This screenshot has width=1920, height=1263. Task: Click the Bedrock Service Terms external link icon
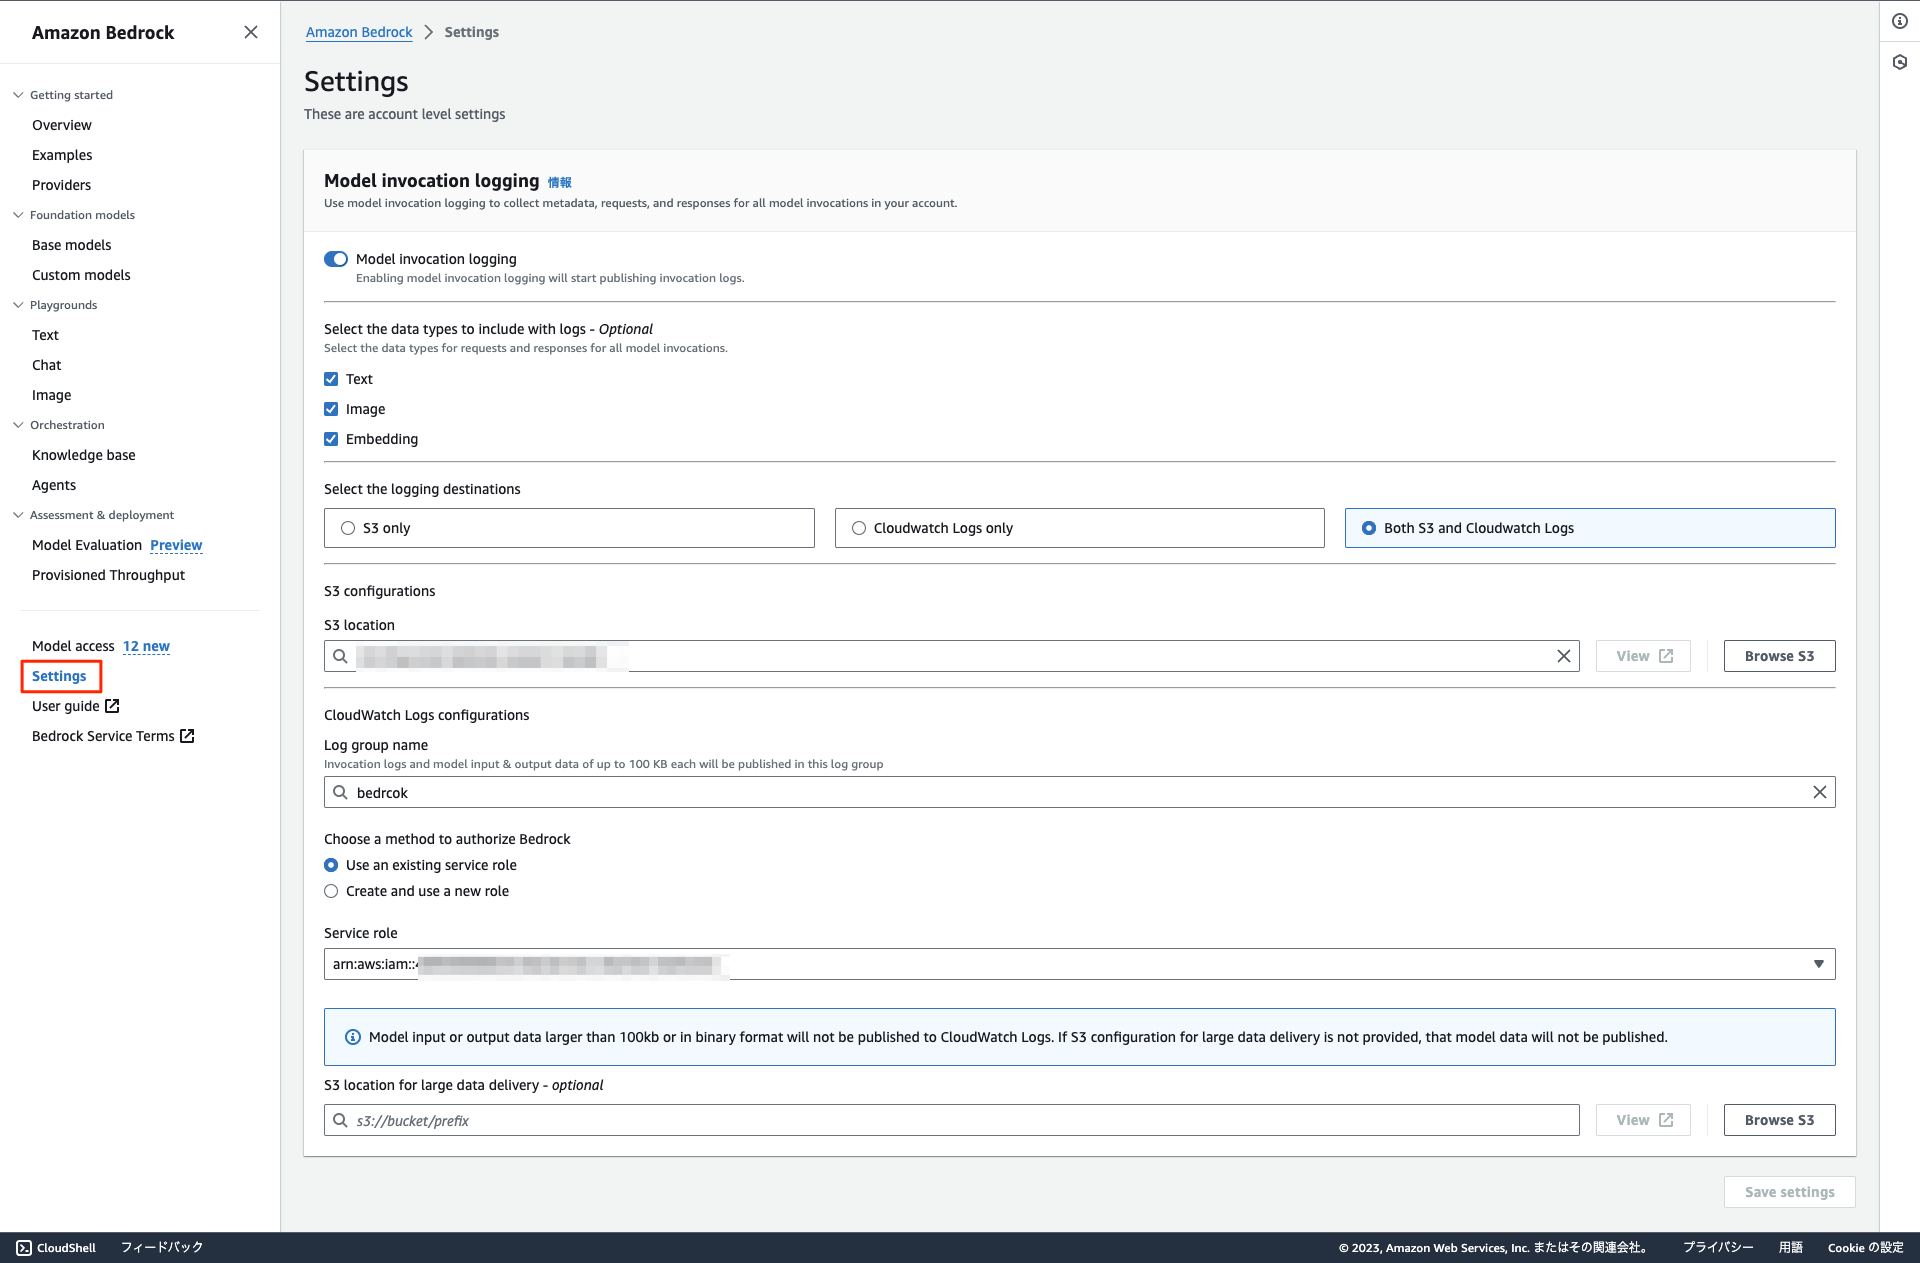187,736
